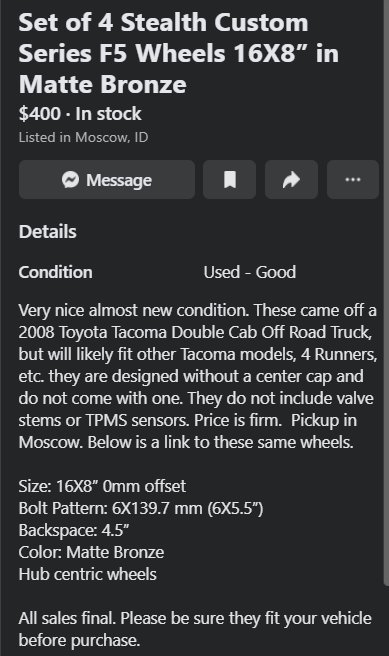
Task: Click the Messenger icon inside Message button
Action: pyautogui.click(x=70, y=180)
